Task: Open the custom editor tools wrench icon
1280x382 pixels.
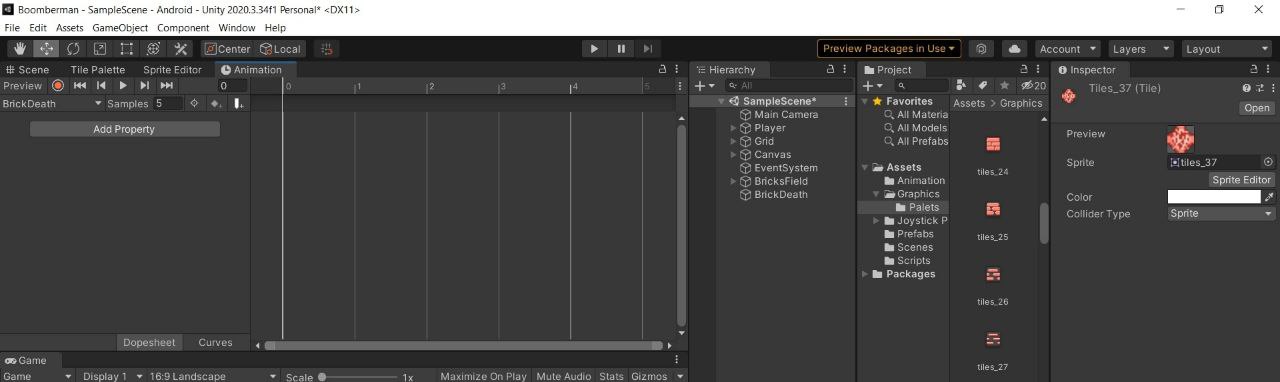Action: [x=181, y=49]
